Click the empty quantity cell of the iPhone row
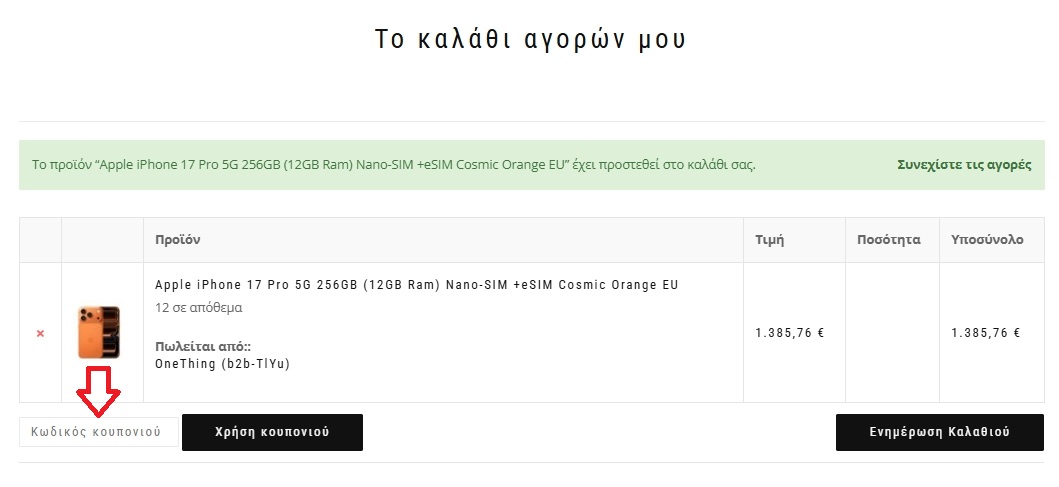 (x=892, y=333)
